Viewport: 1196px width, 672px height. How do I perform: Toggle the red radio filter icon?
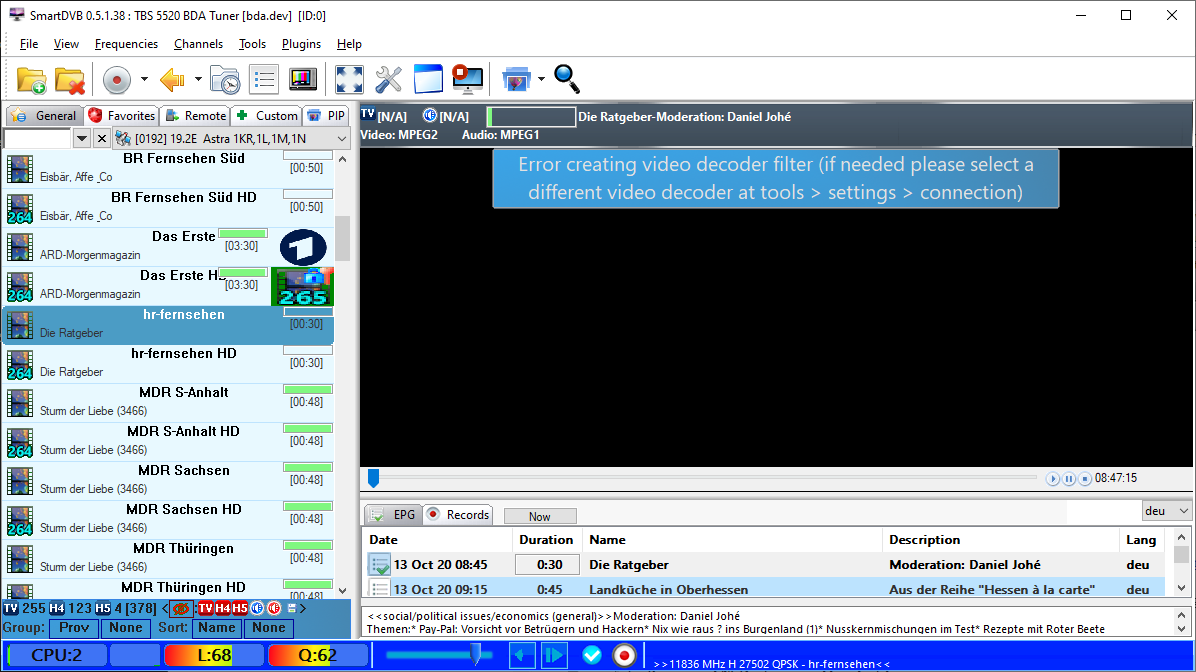[274, 608]
